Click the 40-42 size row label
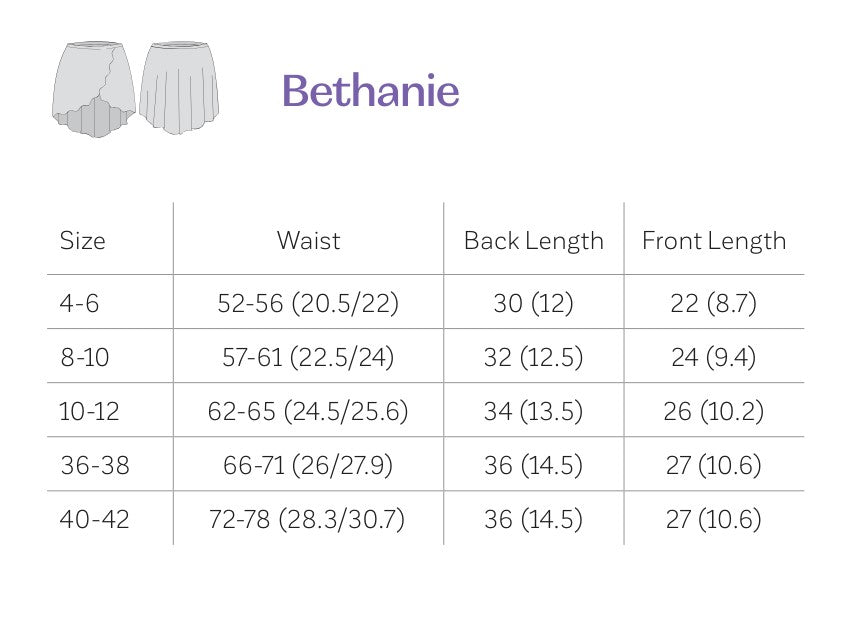The image size is (855, 626). pos(94,519)
